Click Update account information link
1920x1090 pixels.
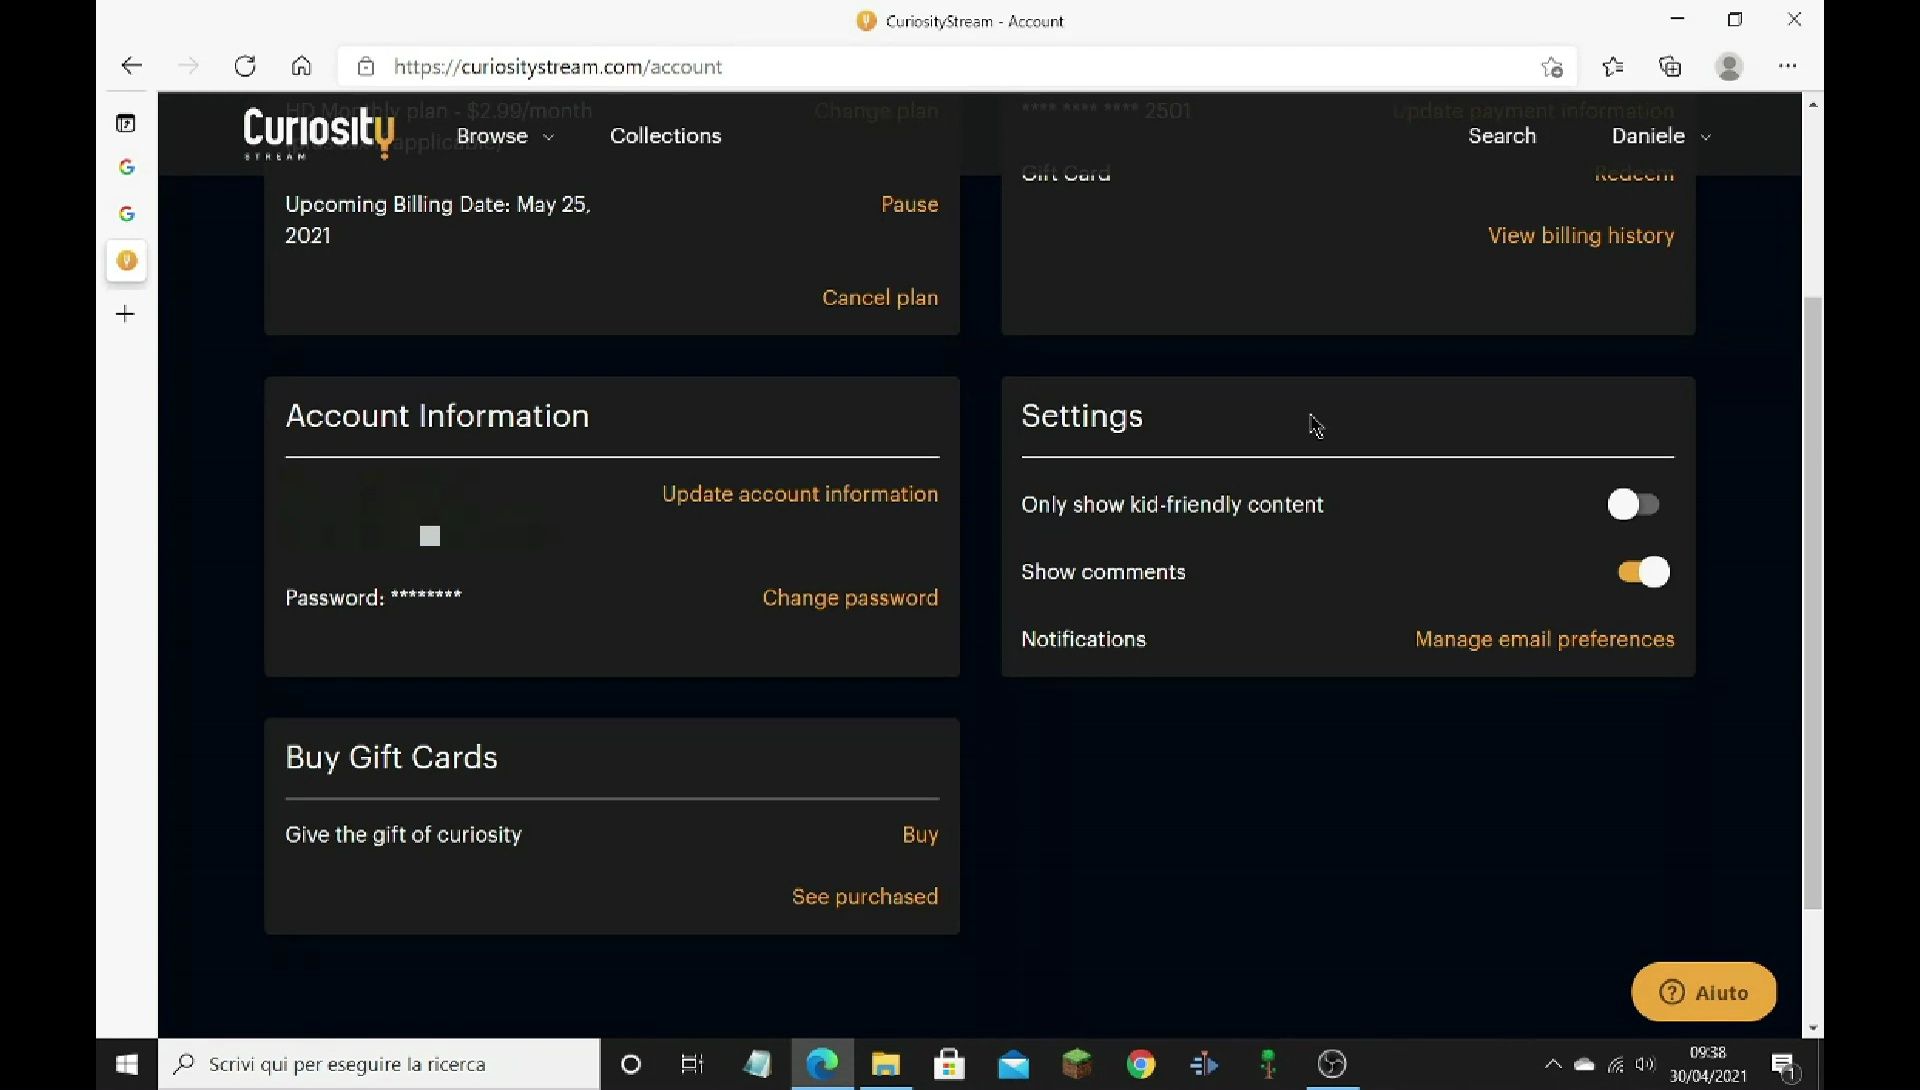tap(800, 494)
